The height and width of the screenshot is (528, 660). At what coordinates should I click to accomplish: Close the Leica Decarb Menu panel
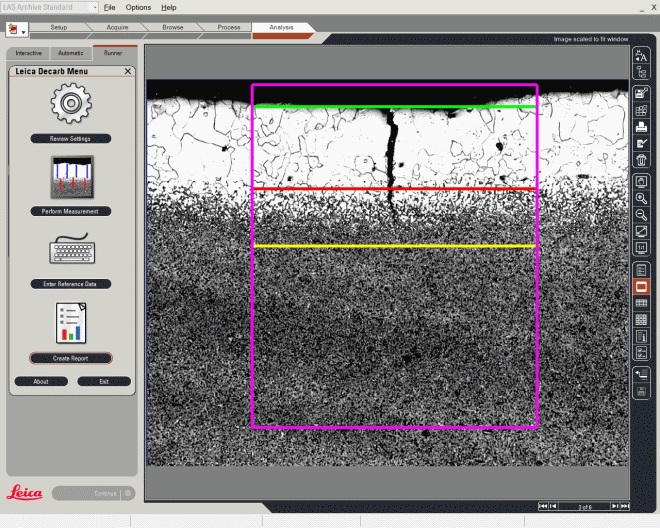pyautogui.click(x=127, y=72)
